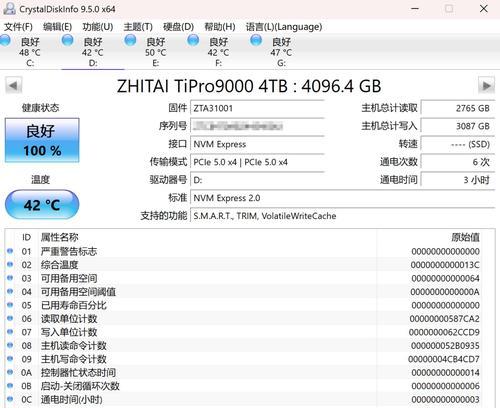
Task: Switch to the G: 47 °C disk tab
Action: [281, 52]
